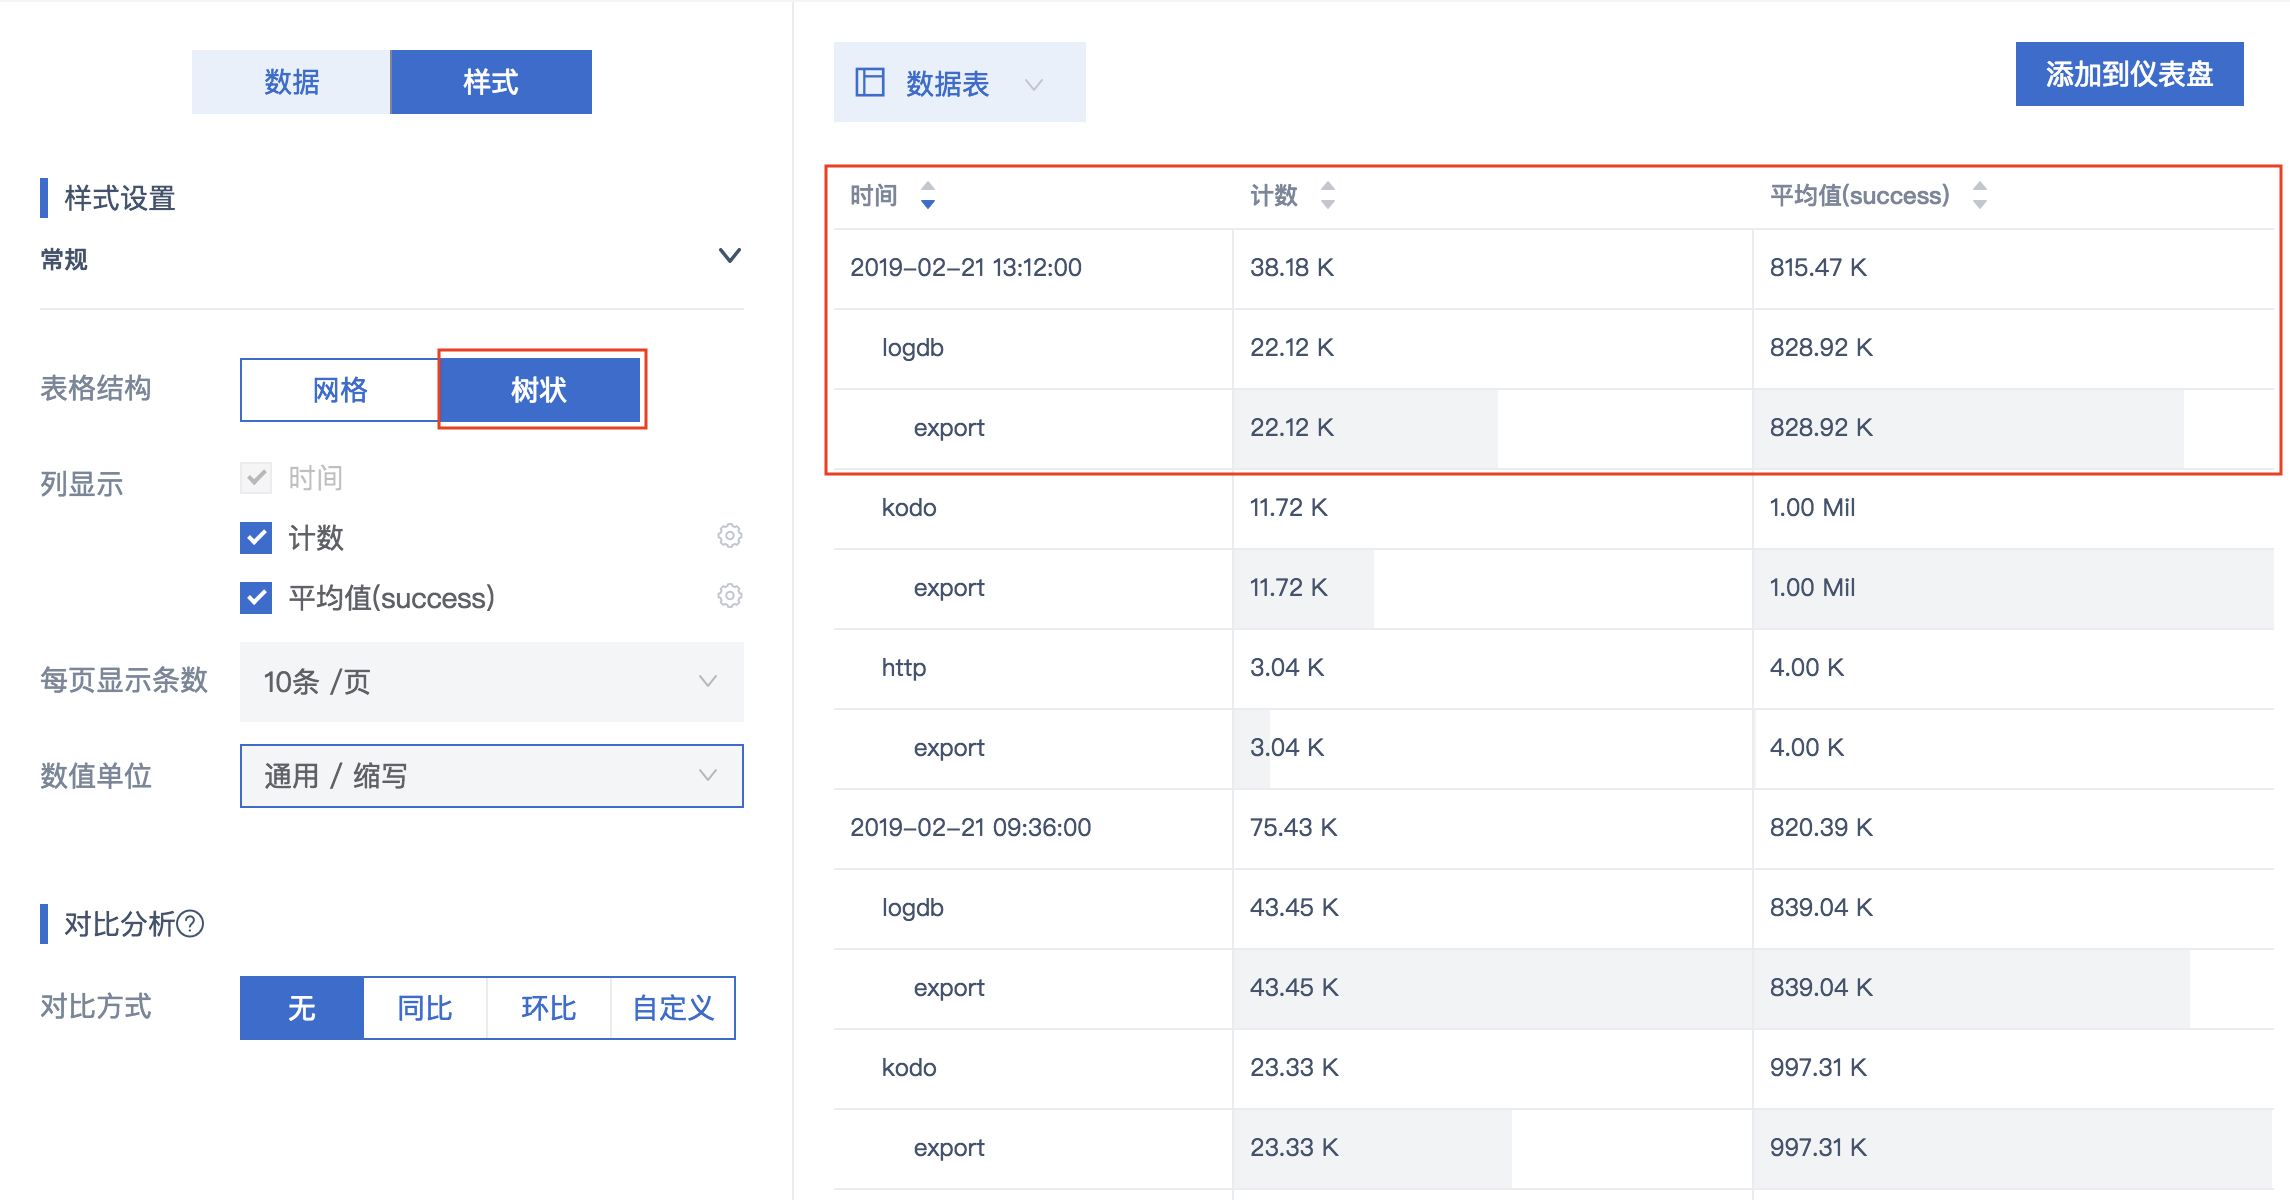The width and height of the screenshot is (2290, 1200).
Task: Click the 75.43 K count cell
Action: click(x=1492, y=828)
